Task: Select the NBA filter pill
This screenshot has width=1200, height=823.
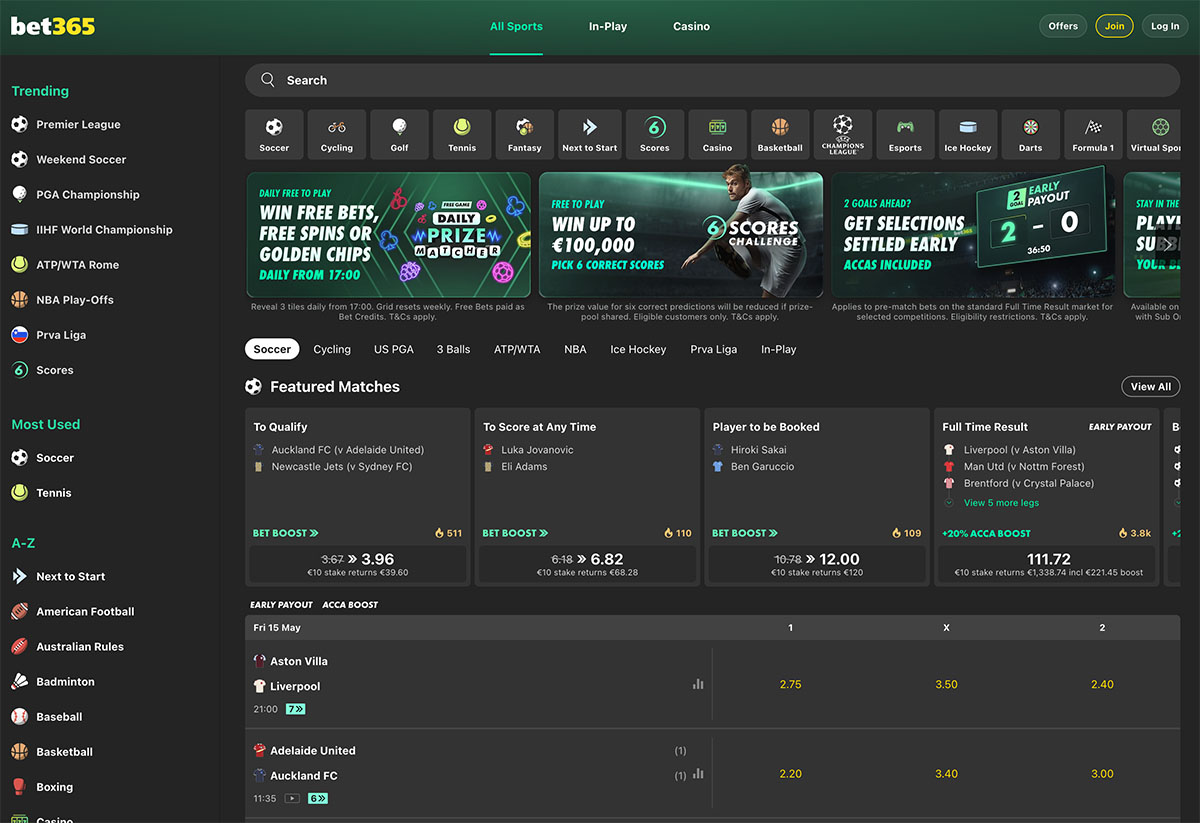Action: click(x=575, y=349)
